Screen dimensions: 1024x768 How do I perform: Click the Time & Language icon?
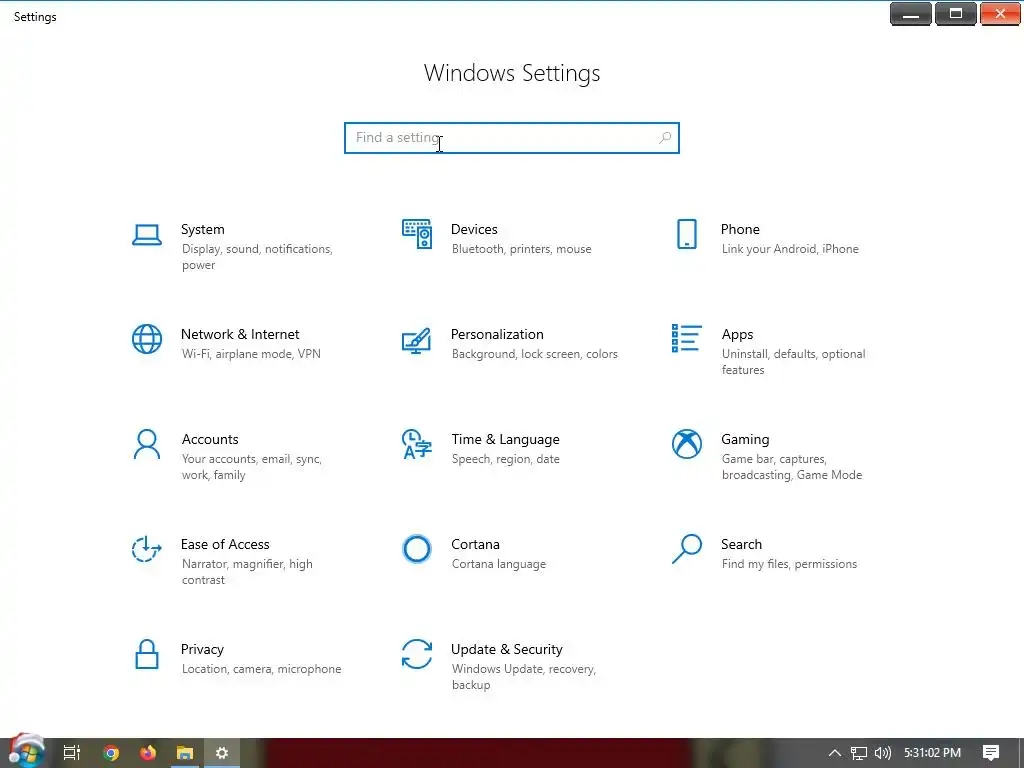pyautogui.click(x=417, y=444)
